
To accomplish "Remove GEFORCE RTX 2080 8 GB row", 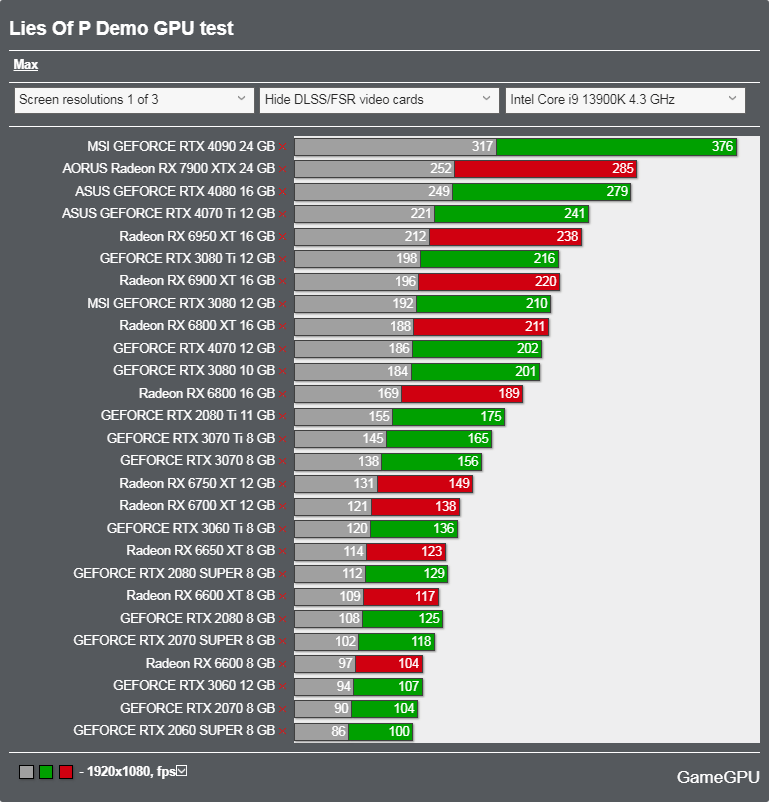I will click(282, 619).
